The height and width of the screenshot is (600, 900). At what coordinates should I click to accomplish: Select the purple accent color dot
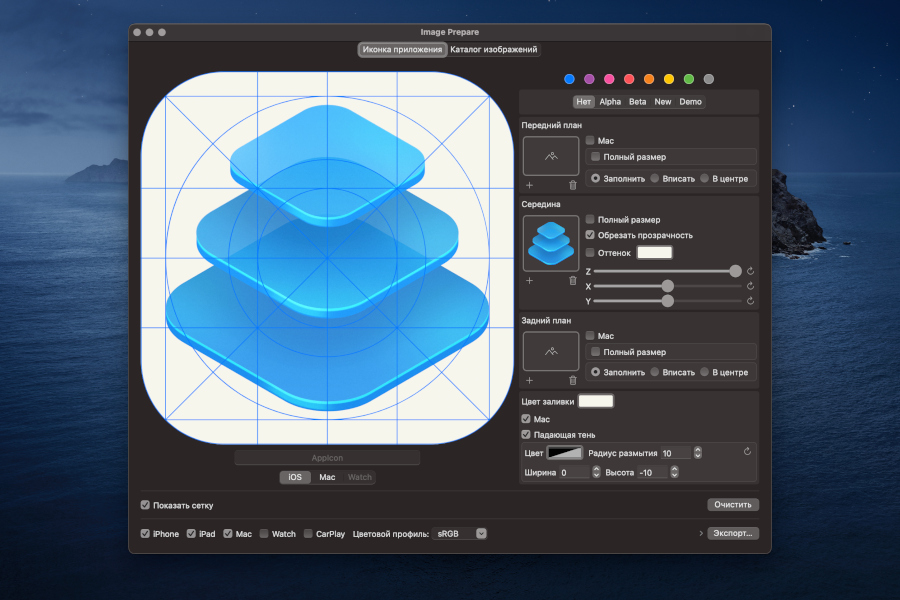pos(589,79)
